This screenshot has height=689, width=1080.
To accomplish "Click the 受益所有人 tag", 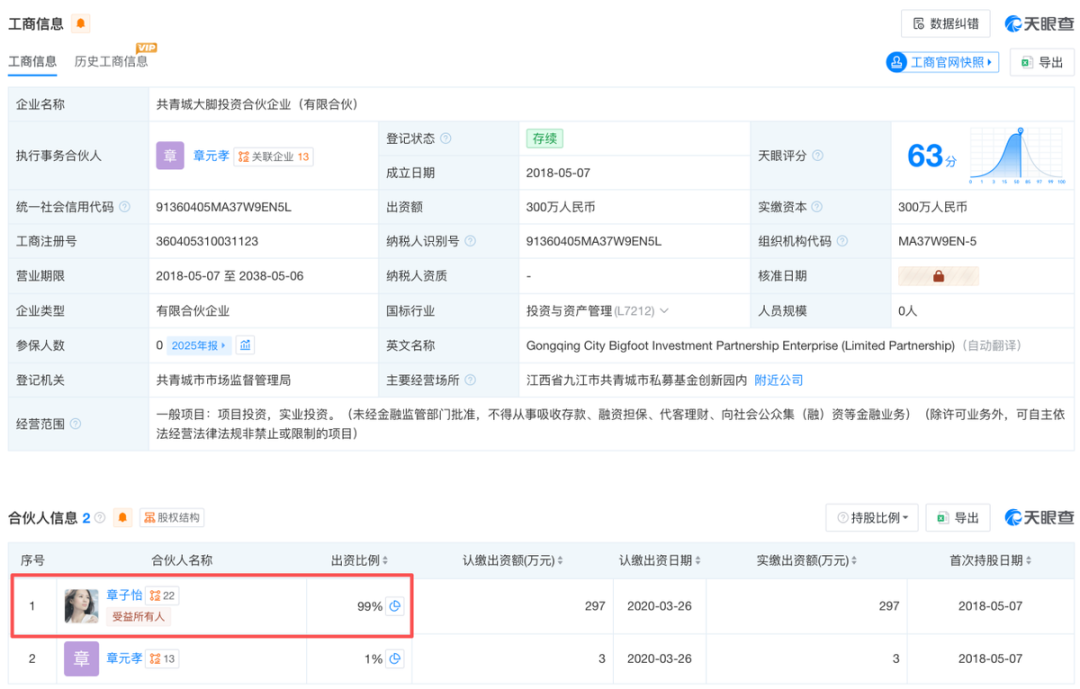I will [138, 616].
